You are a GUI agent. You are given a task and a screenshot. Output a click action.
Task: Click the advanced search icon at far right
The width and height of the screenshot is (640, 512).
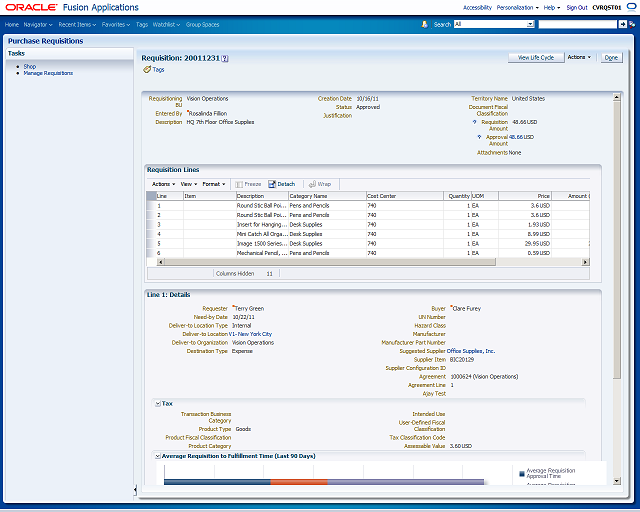click(x=632, y=24)
